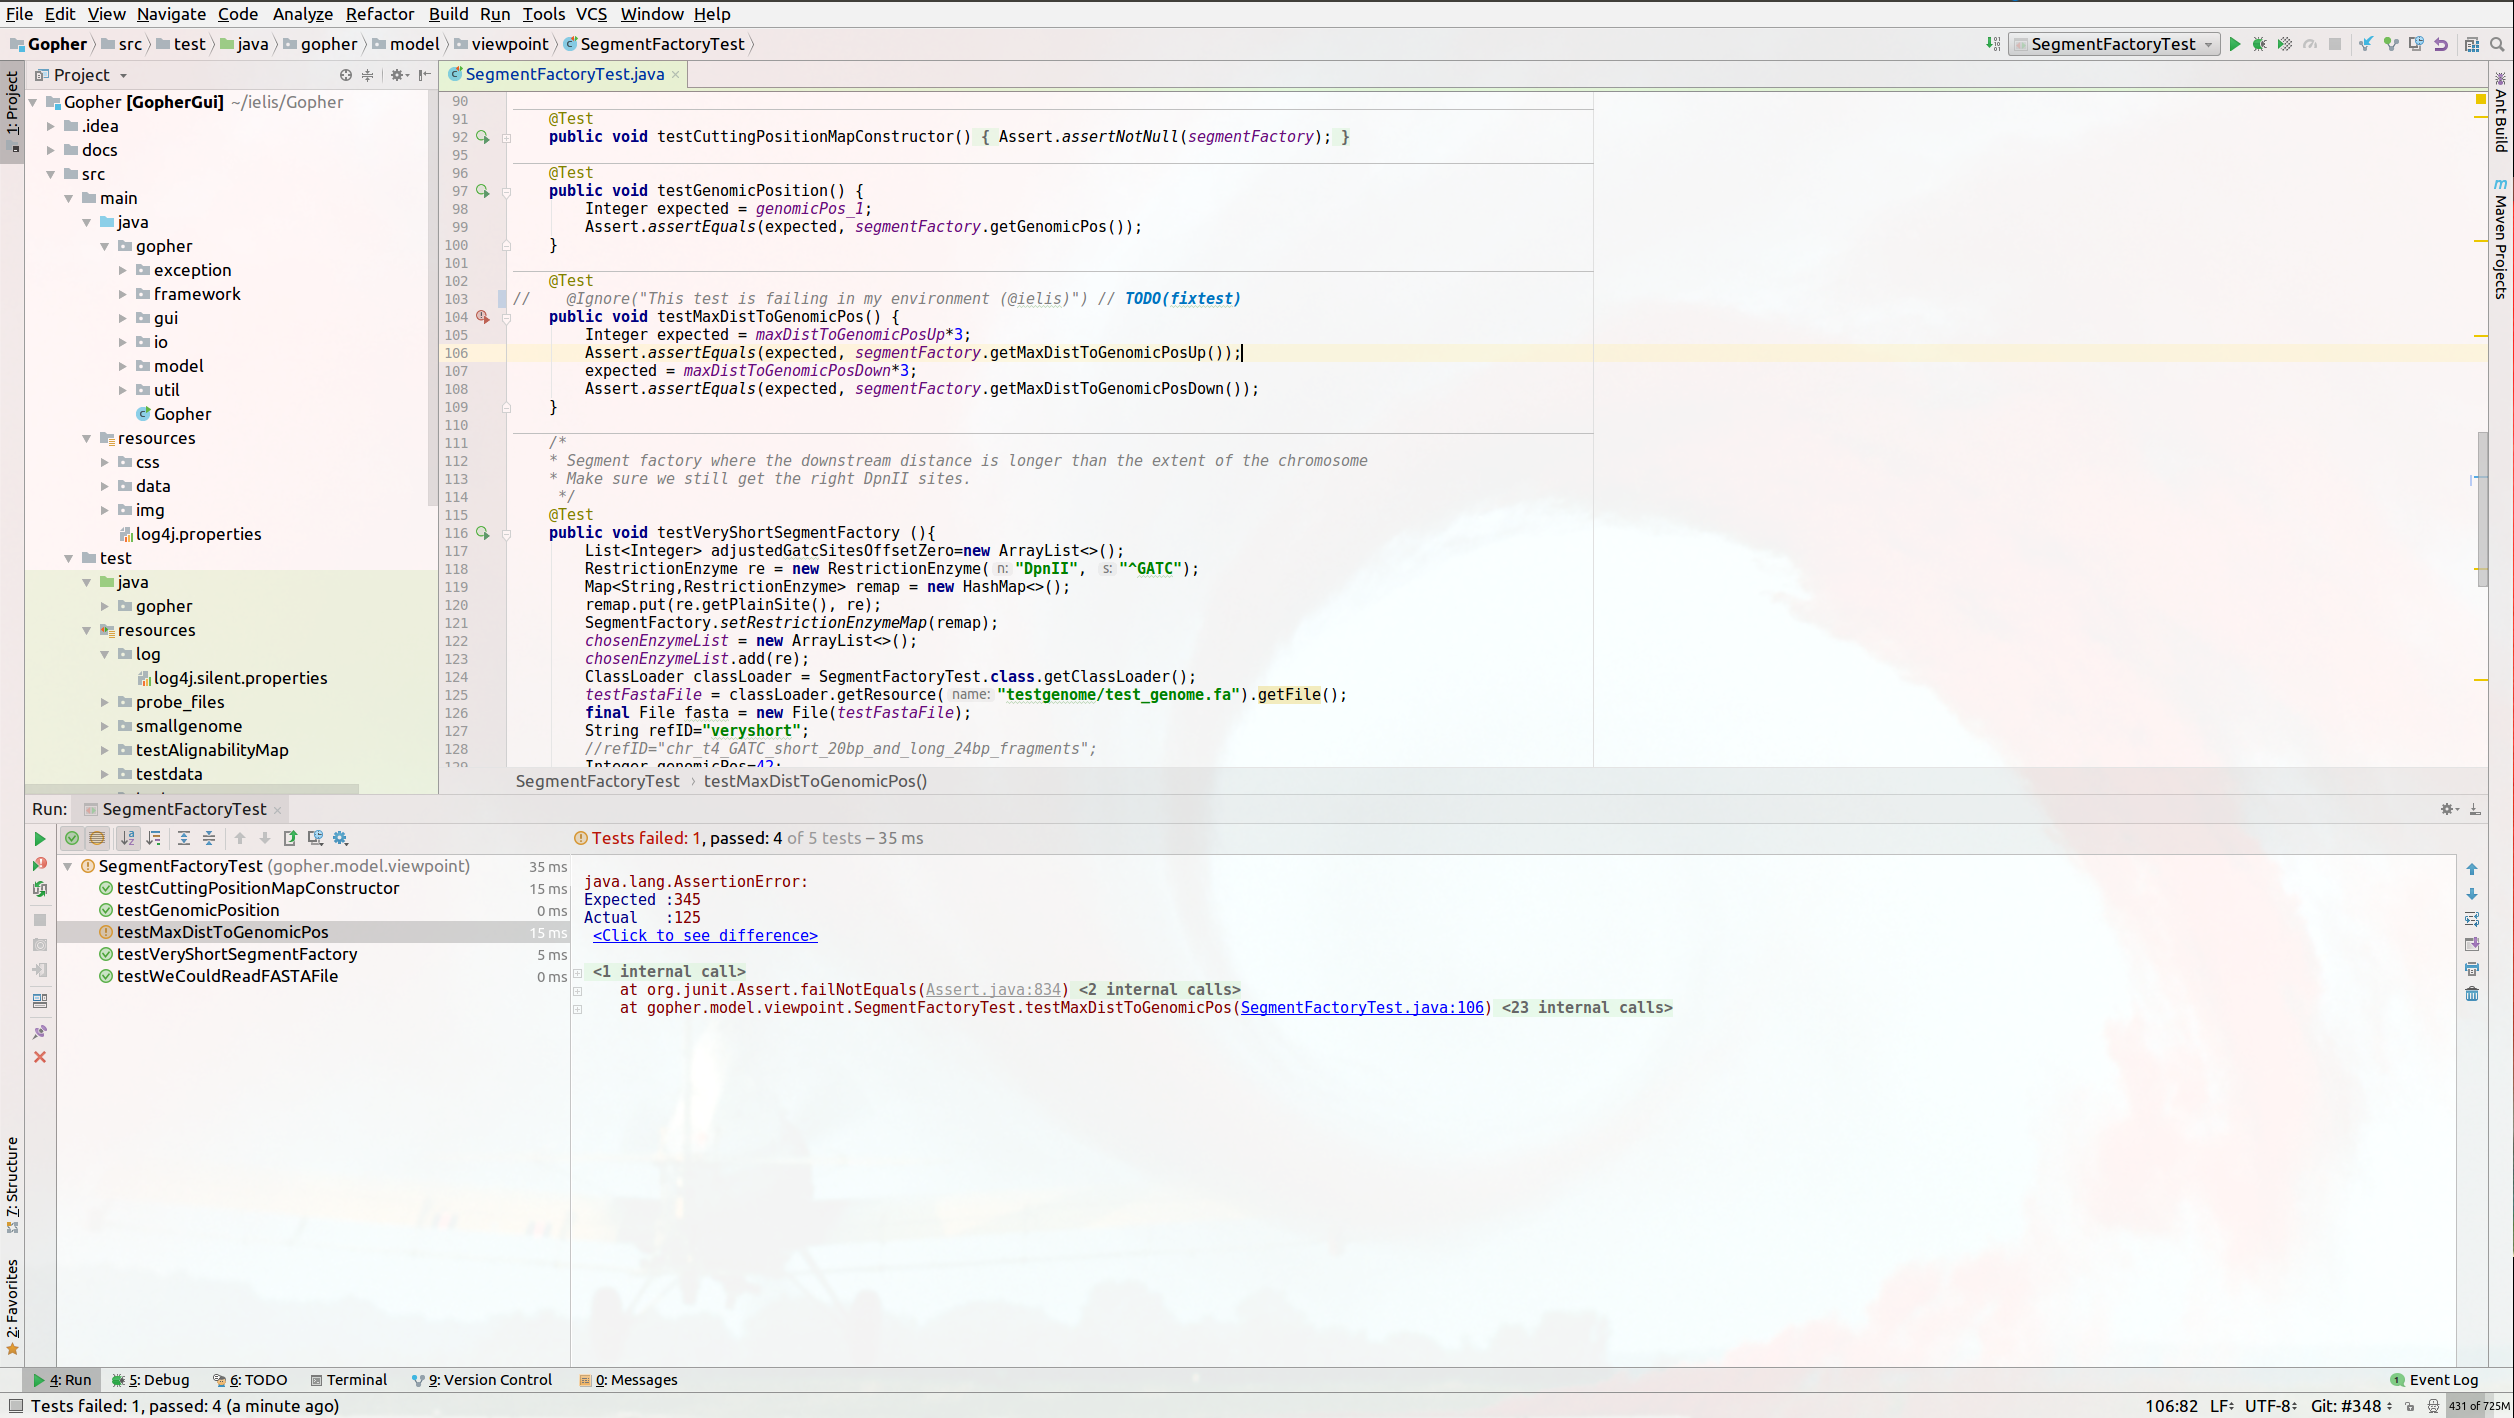Click the editor vertical scrollbar thumb

pos(2482,508)
